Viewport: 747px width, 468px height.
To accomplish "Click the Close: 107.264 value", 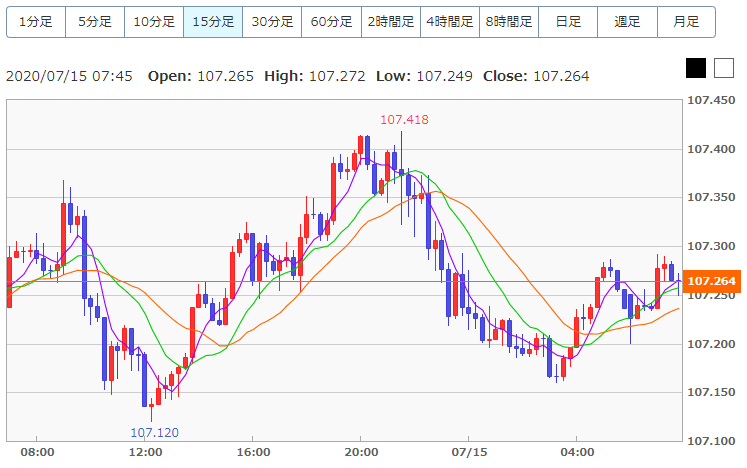I will (536, 76).
